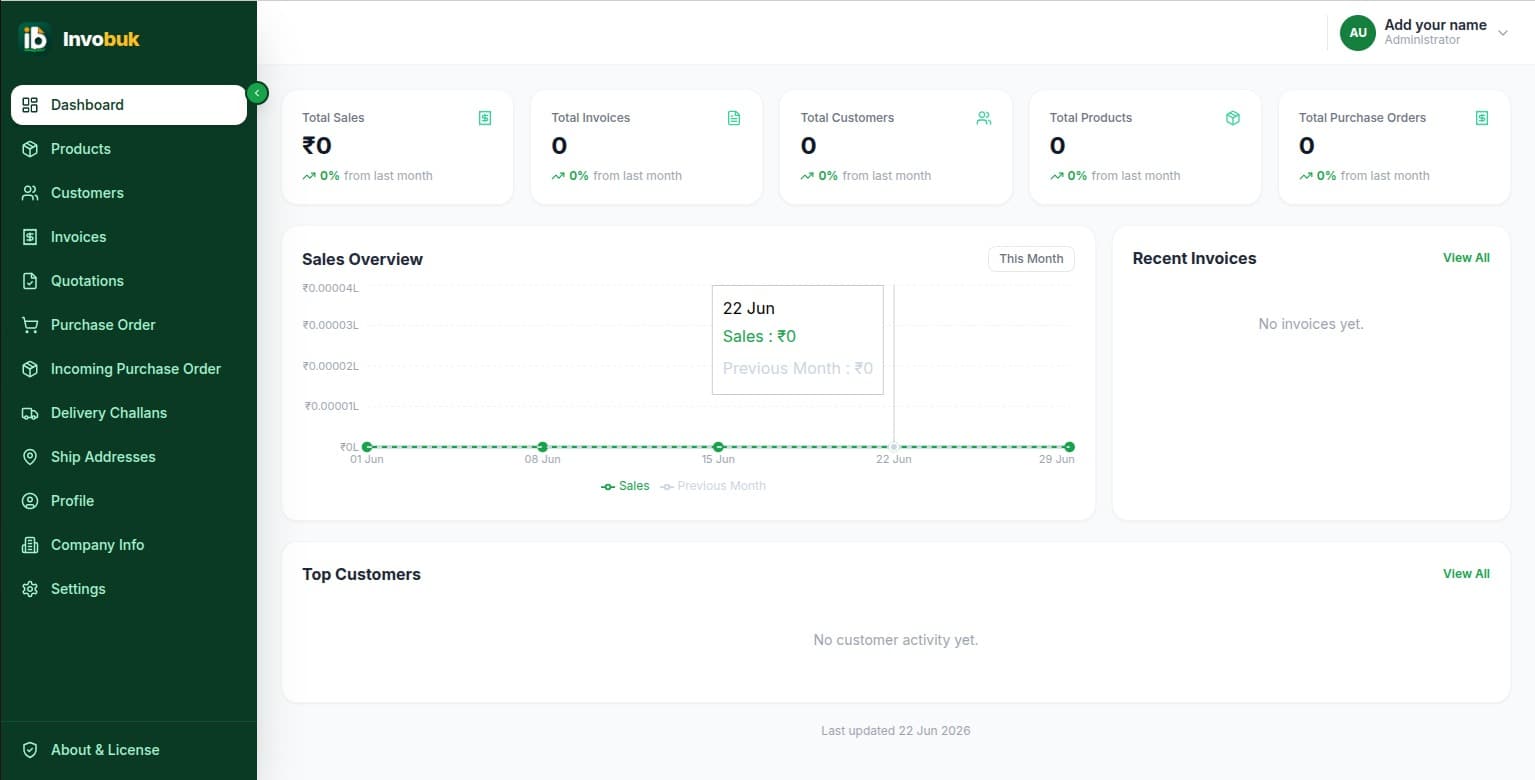Go to the Products page
The image size is (1535, 780).
(129, 149)
